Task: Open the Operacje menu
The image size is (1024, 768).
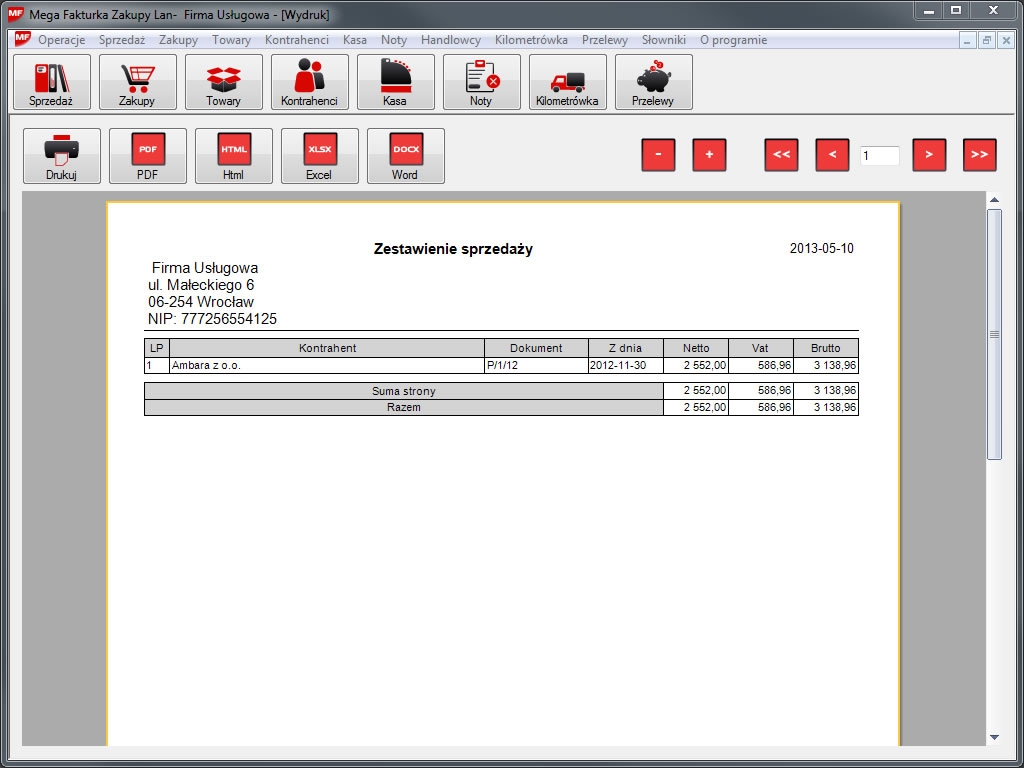Action: [x=61, y=40]
